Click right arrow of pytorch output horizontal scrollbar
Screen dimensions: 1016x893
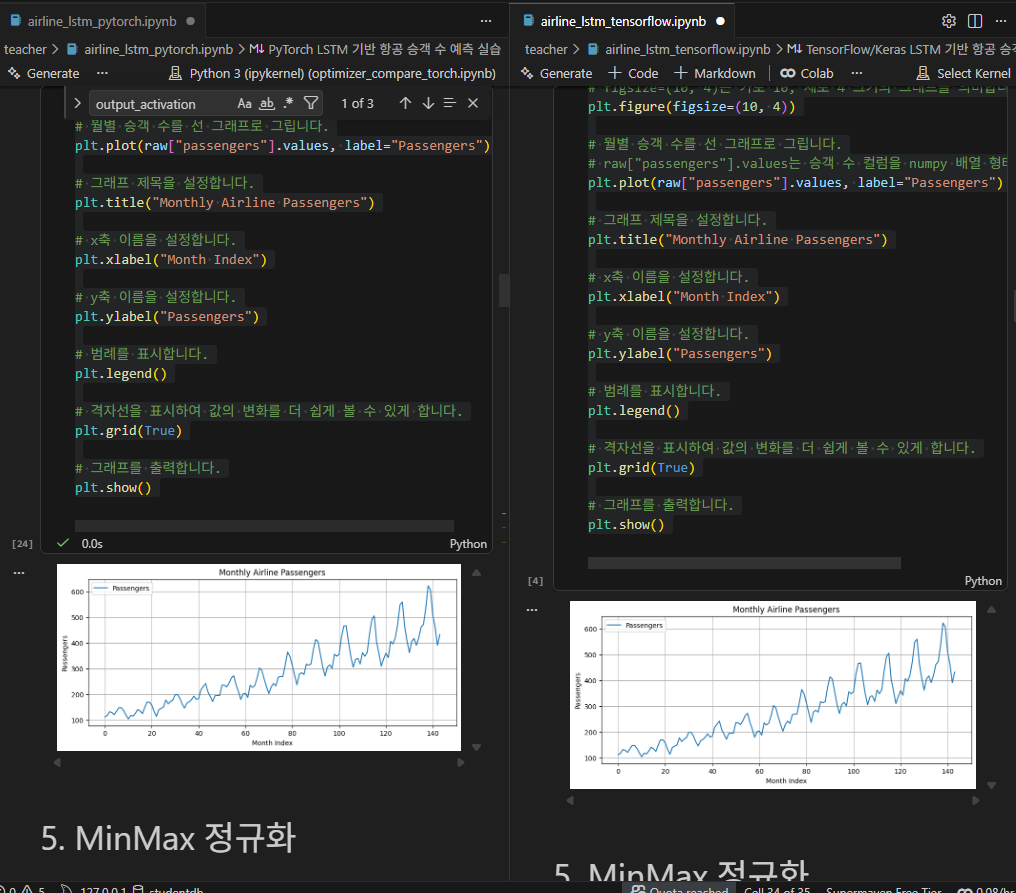[461, 763]
